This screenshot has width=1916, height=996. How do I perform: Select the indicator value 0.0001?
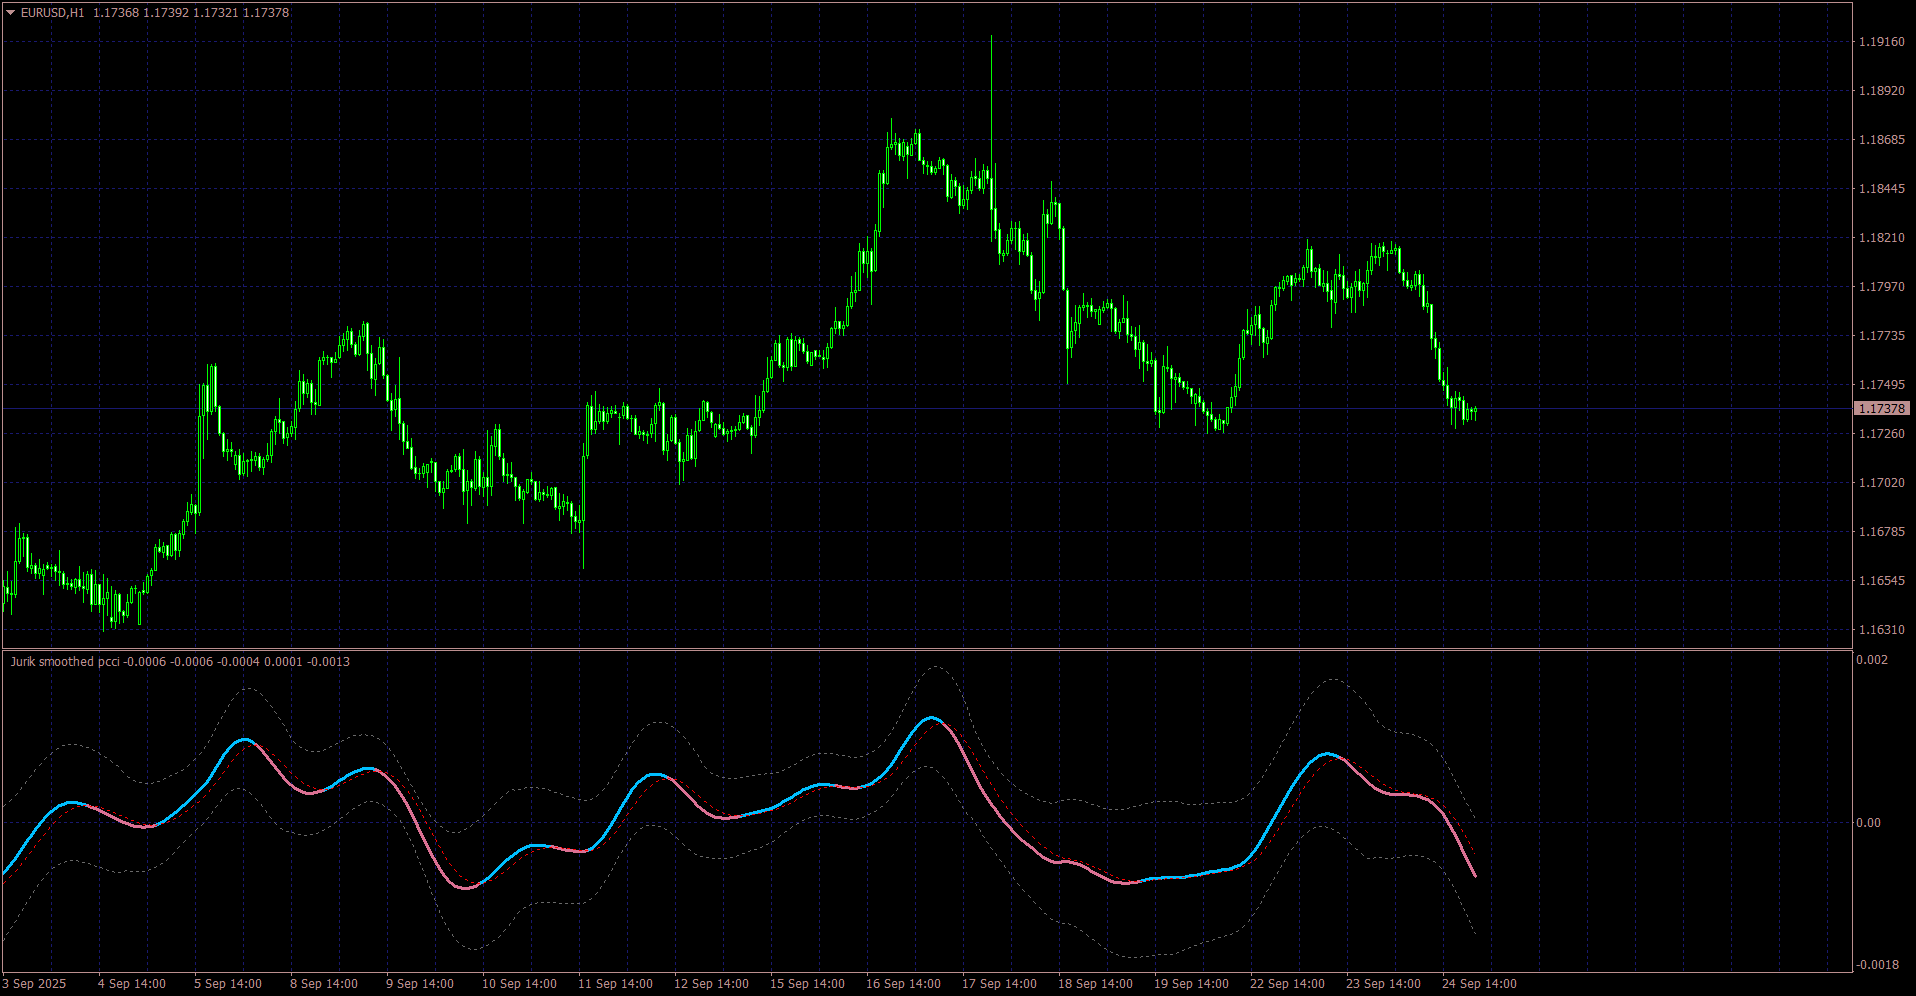point(283,662)
